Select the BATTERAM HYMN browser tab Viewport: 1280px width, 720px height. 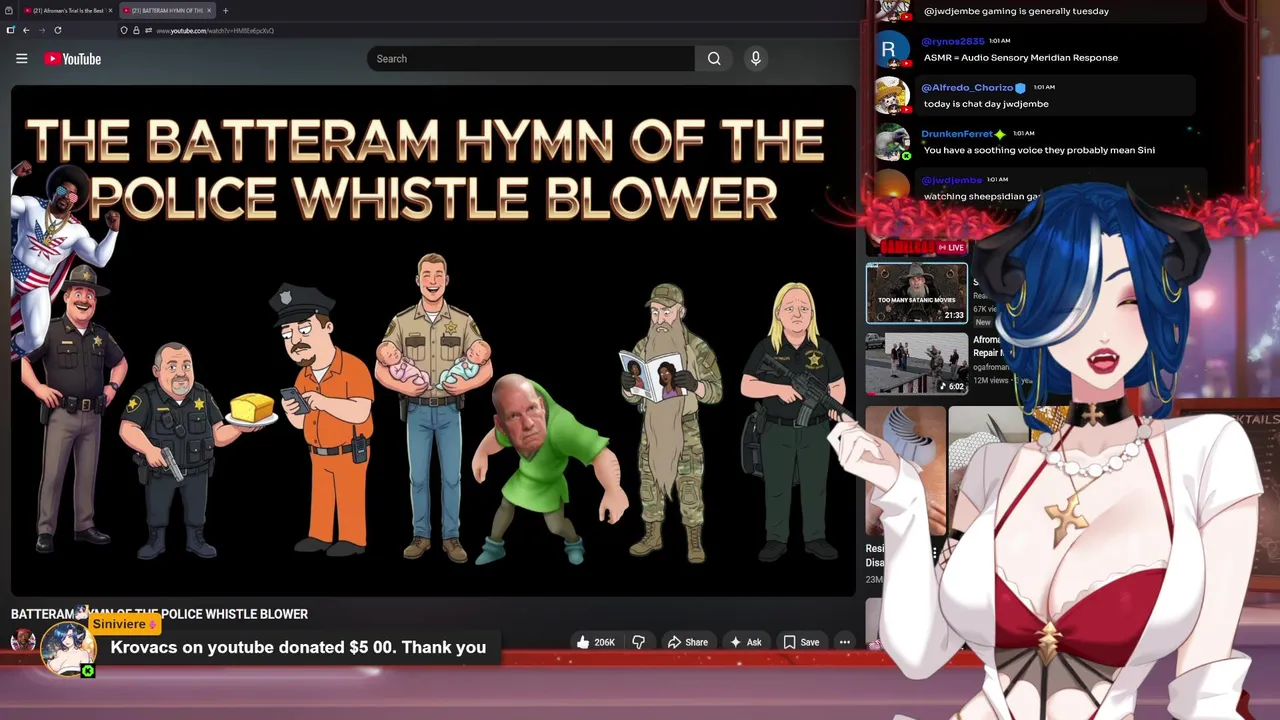pos(167,10)
